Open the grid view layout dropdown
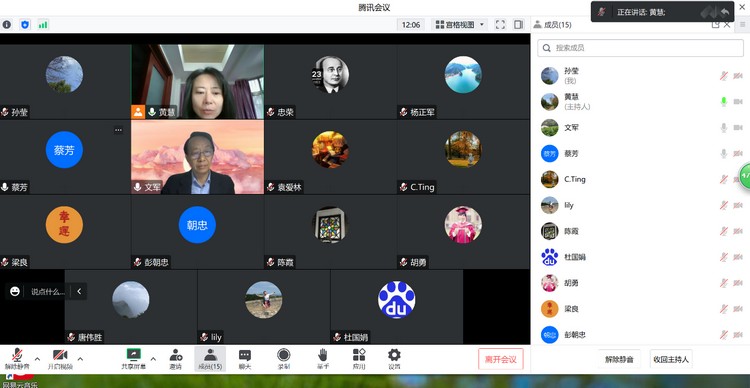Viewport: 750px width, 388px height. point(459,24)
